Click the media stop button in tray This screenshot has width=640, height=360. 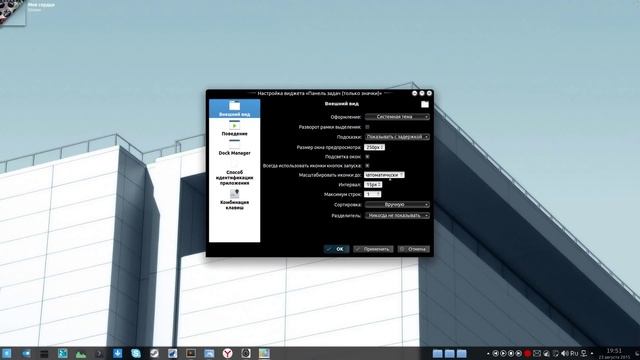(511, 353)
